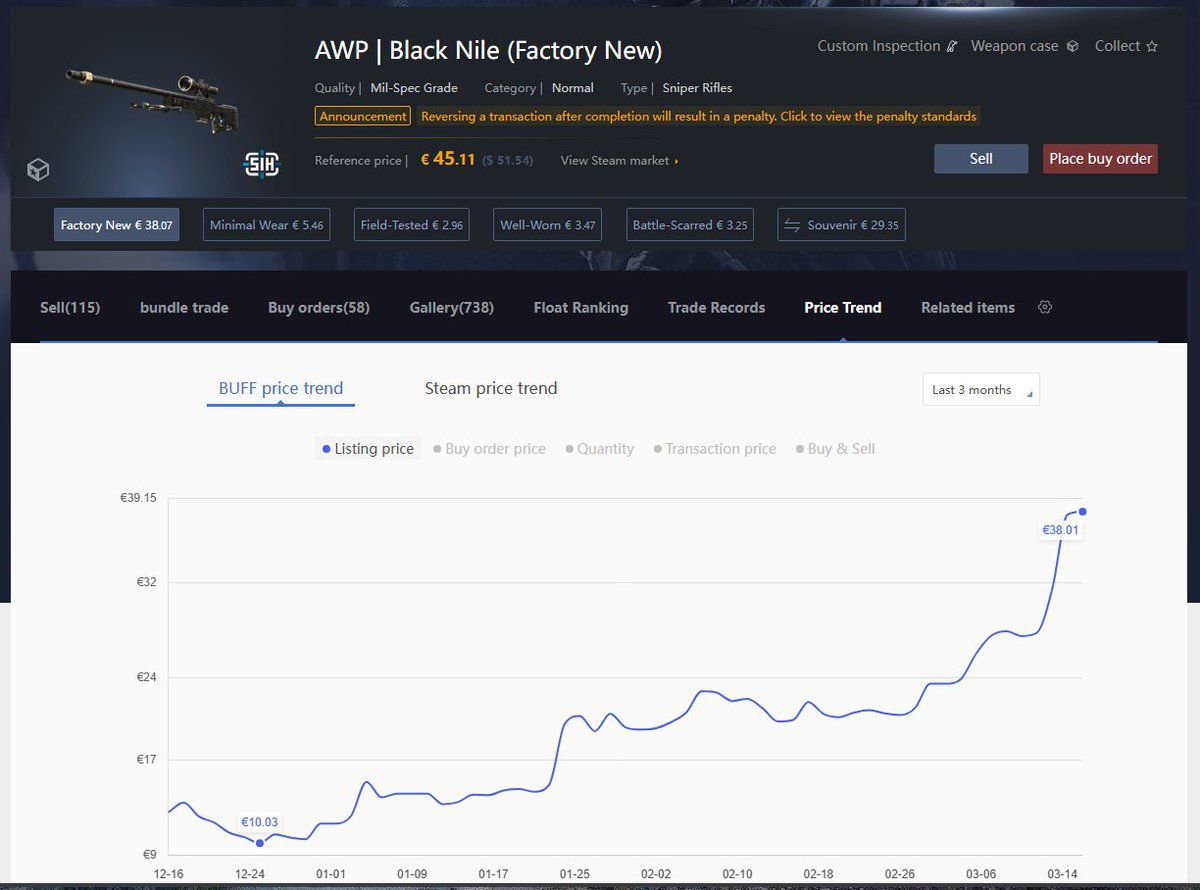Switch to the Float Ranking tab
The width and height of the screenshot is (1200, 890).
click(x=581, y=307)
